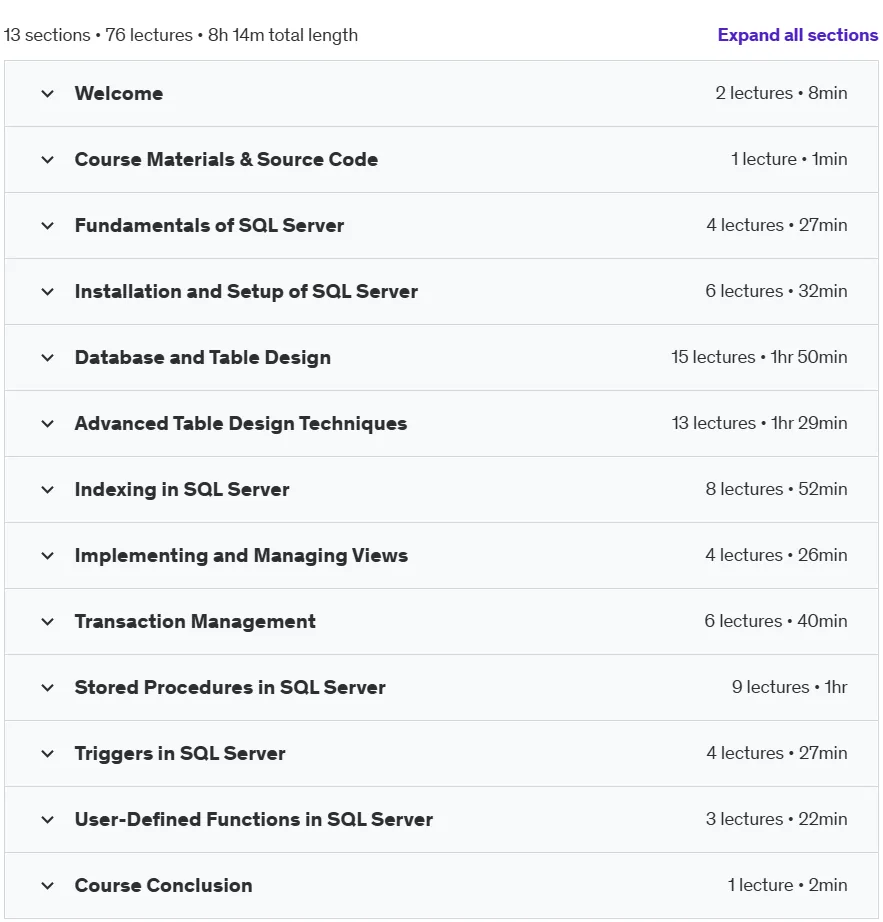The image size is (883, 922).
Task: Expand Triggers in SQL Server chevron
Action: coord(48,754)
